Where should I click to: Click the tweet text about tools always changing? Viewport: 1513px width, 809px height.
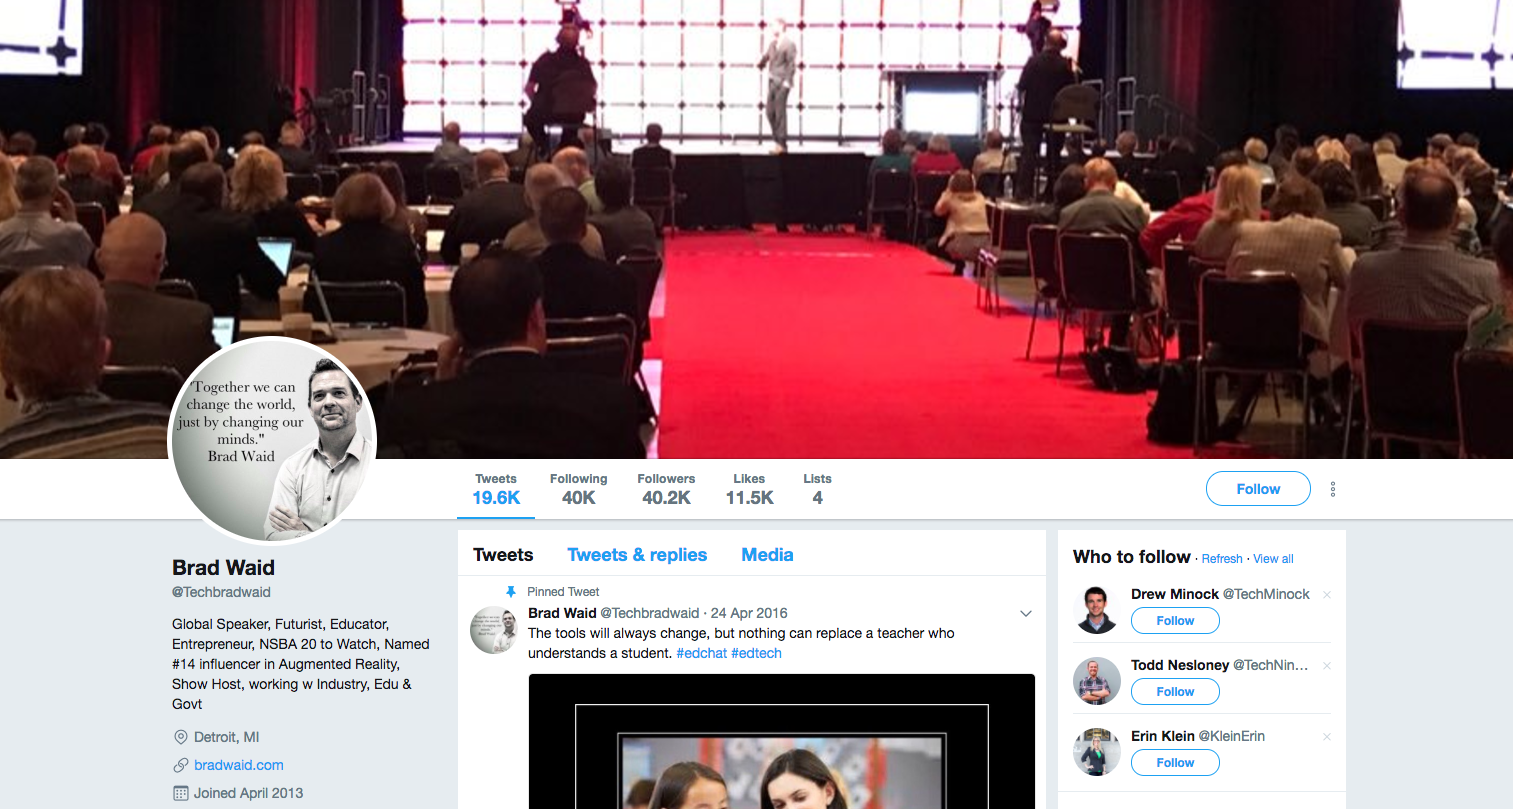[741, 643]
